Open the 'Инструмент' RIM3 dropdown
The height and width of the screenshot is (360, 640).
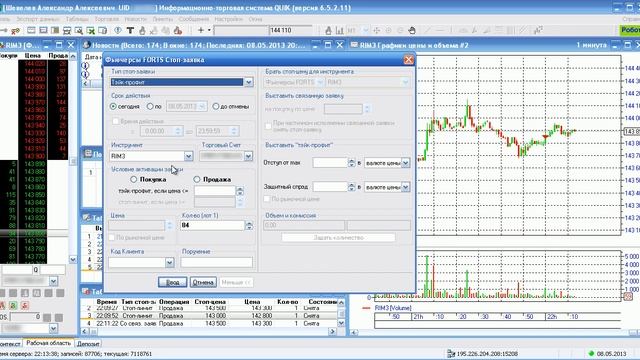pyautogui.click(x=188, y=156)
